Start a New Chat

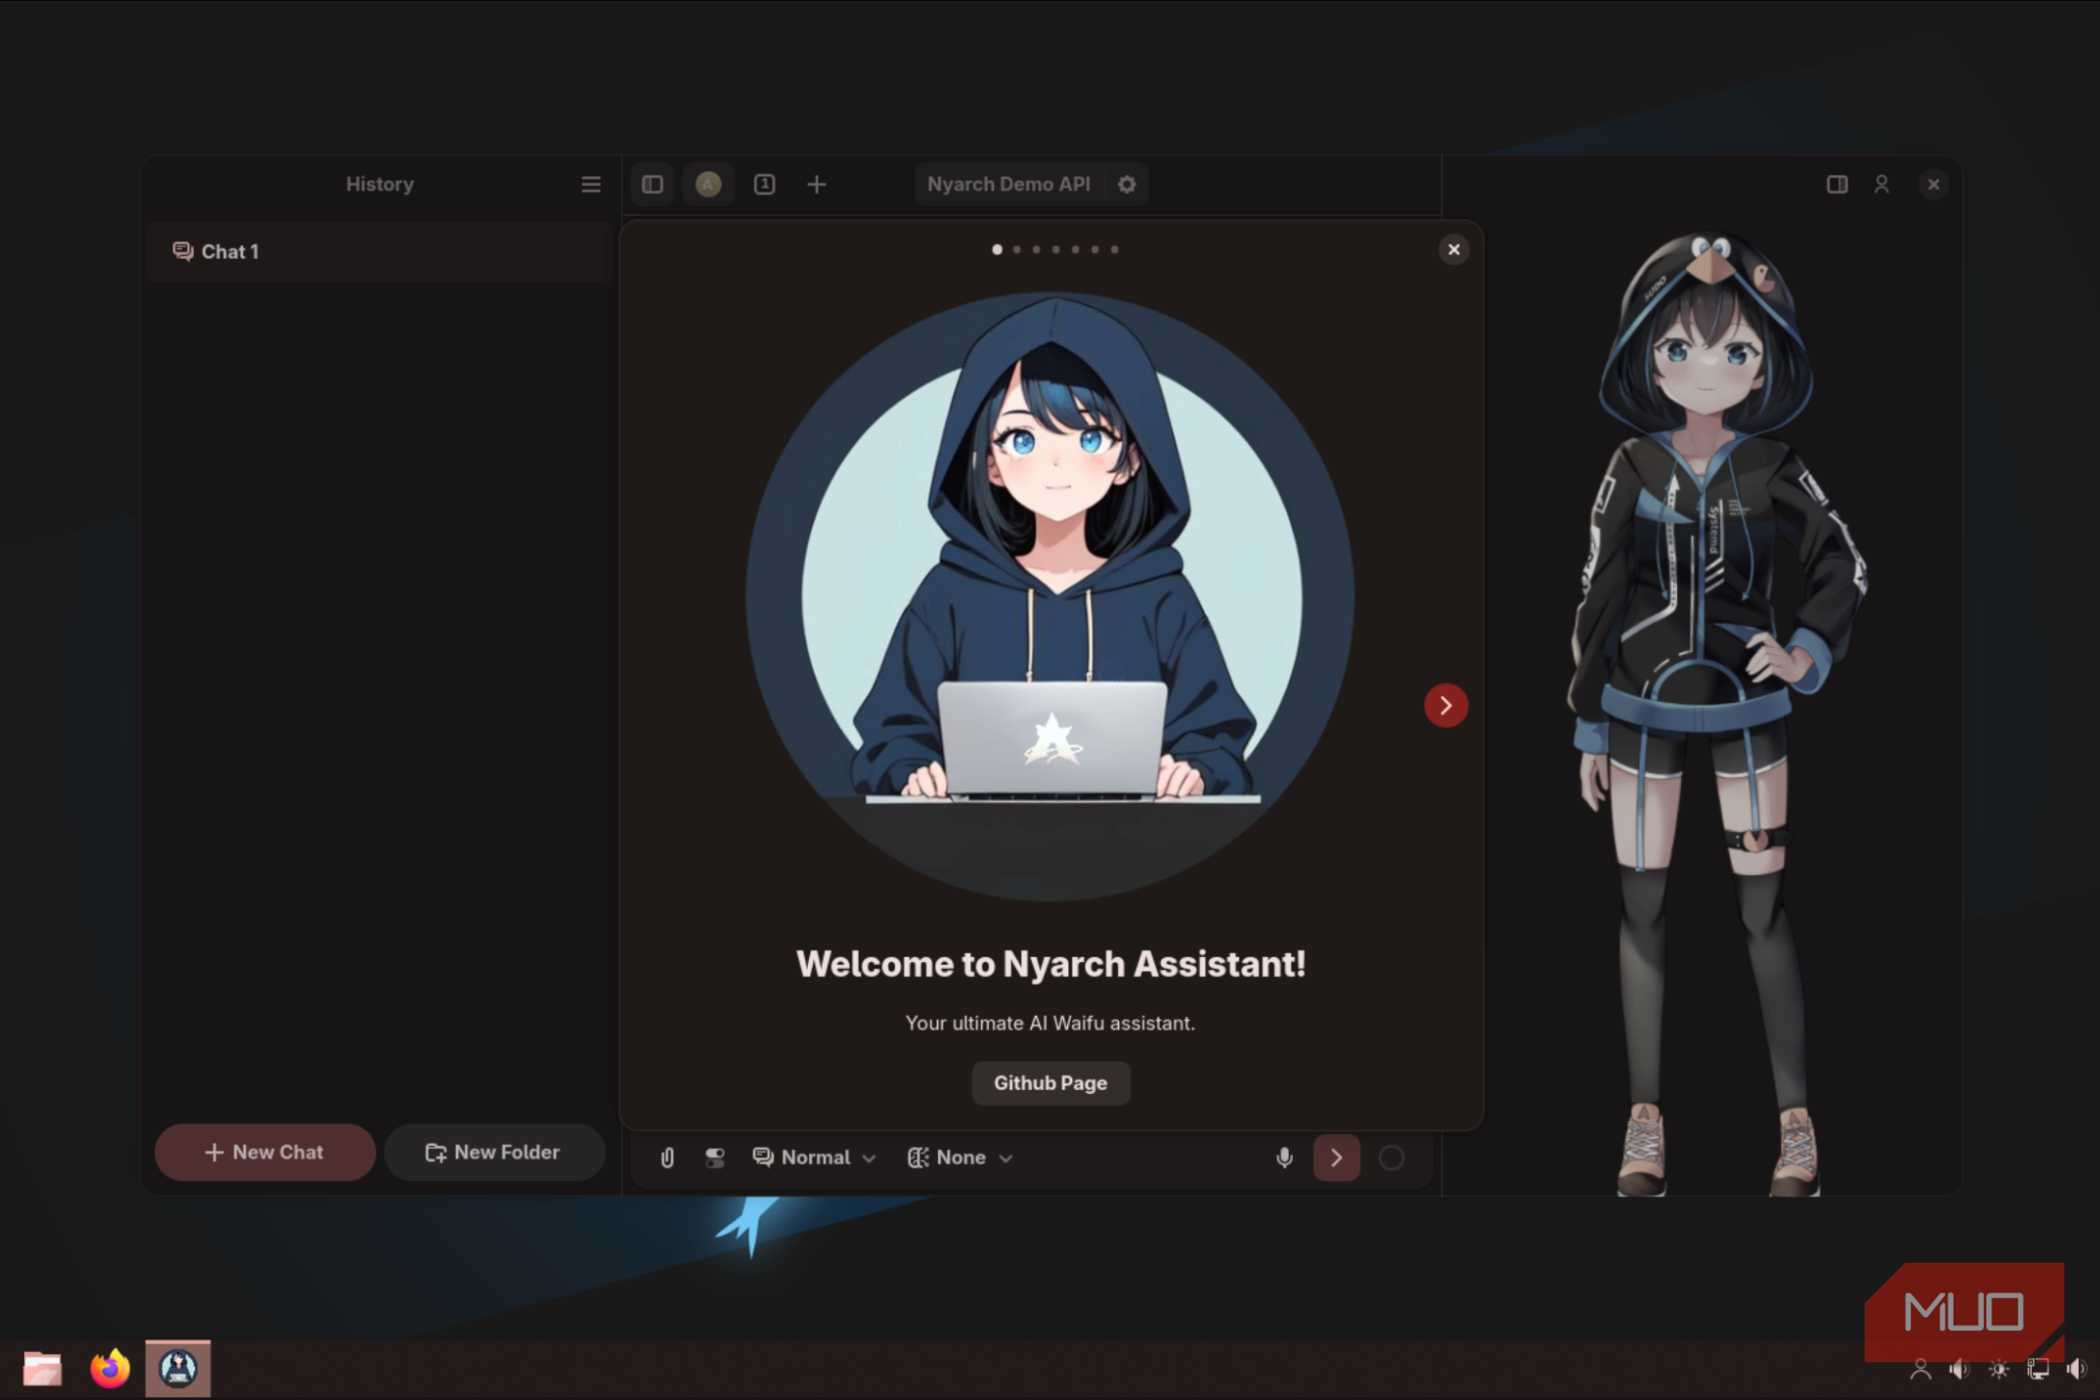(265, 1152)
